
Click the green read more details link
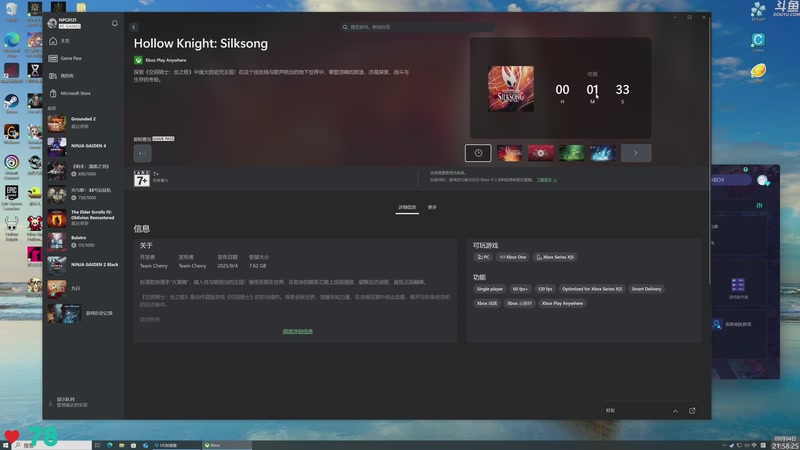298,332
